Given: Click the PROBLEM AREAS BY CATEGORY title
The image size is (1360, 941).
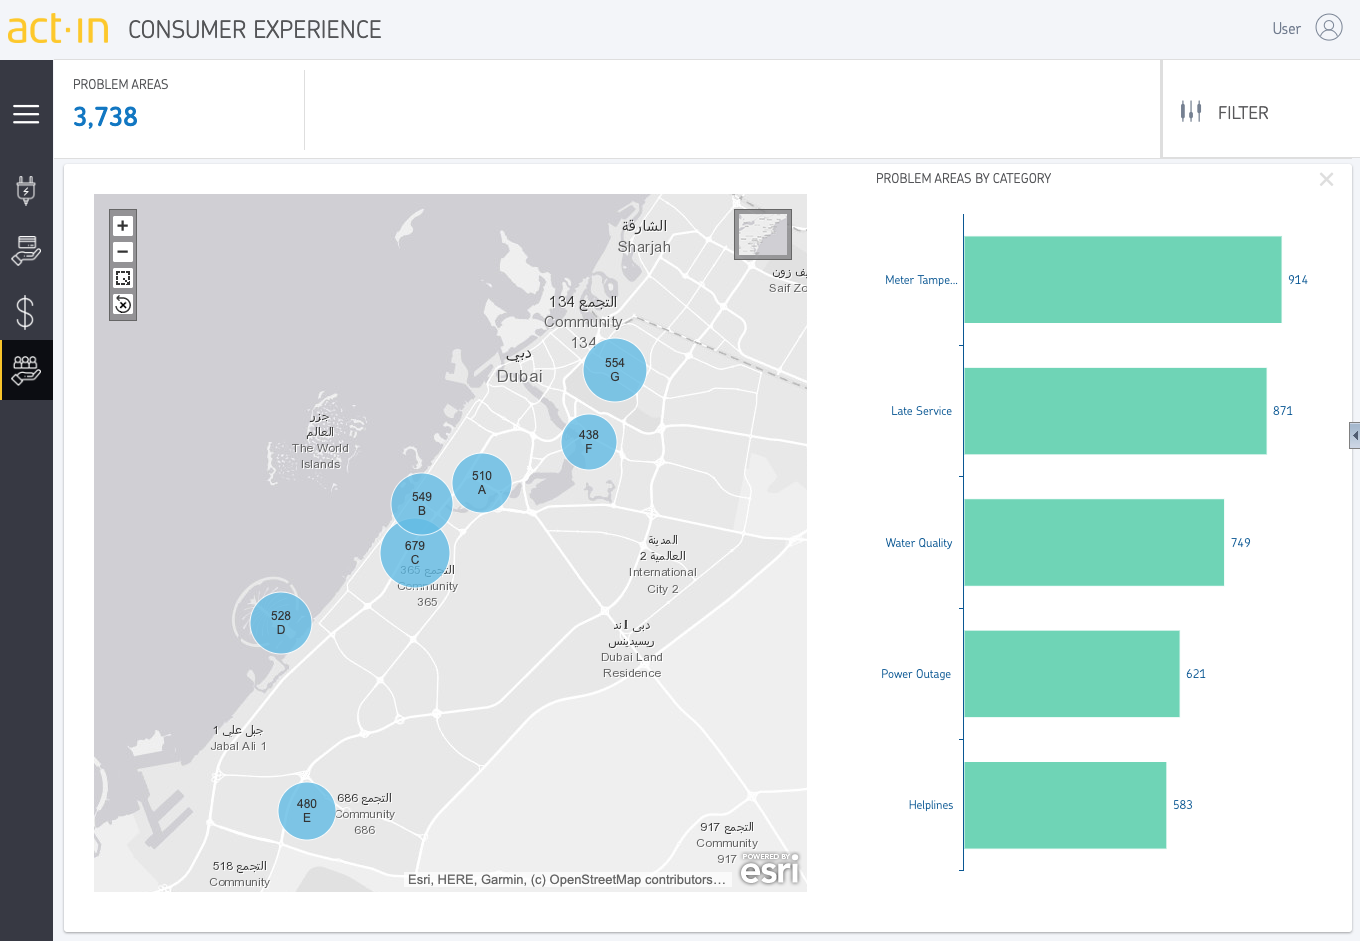Looking at the screenshot, I should [x=963, y=179].
